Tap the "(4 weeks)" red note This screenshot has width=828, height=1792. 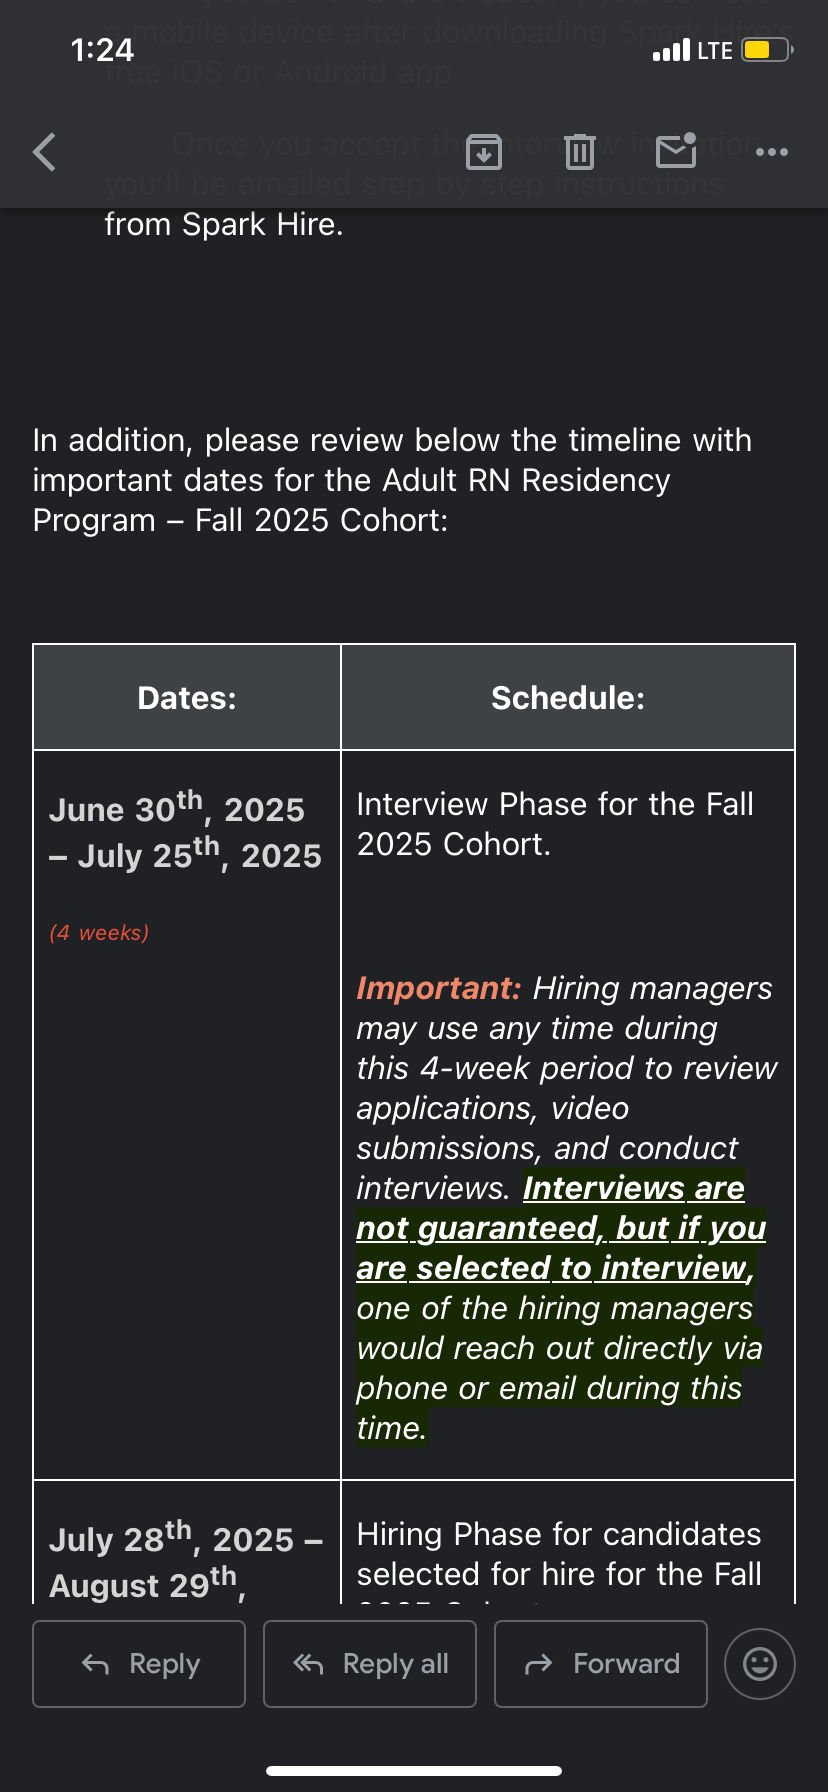click(99, 932)
